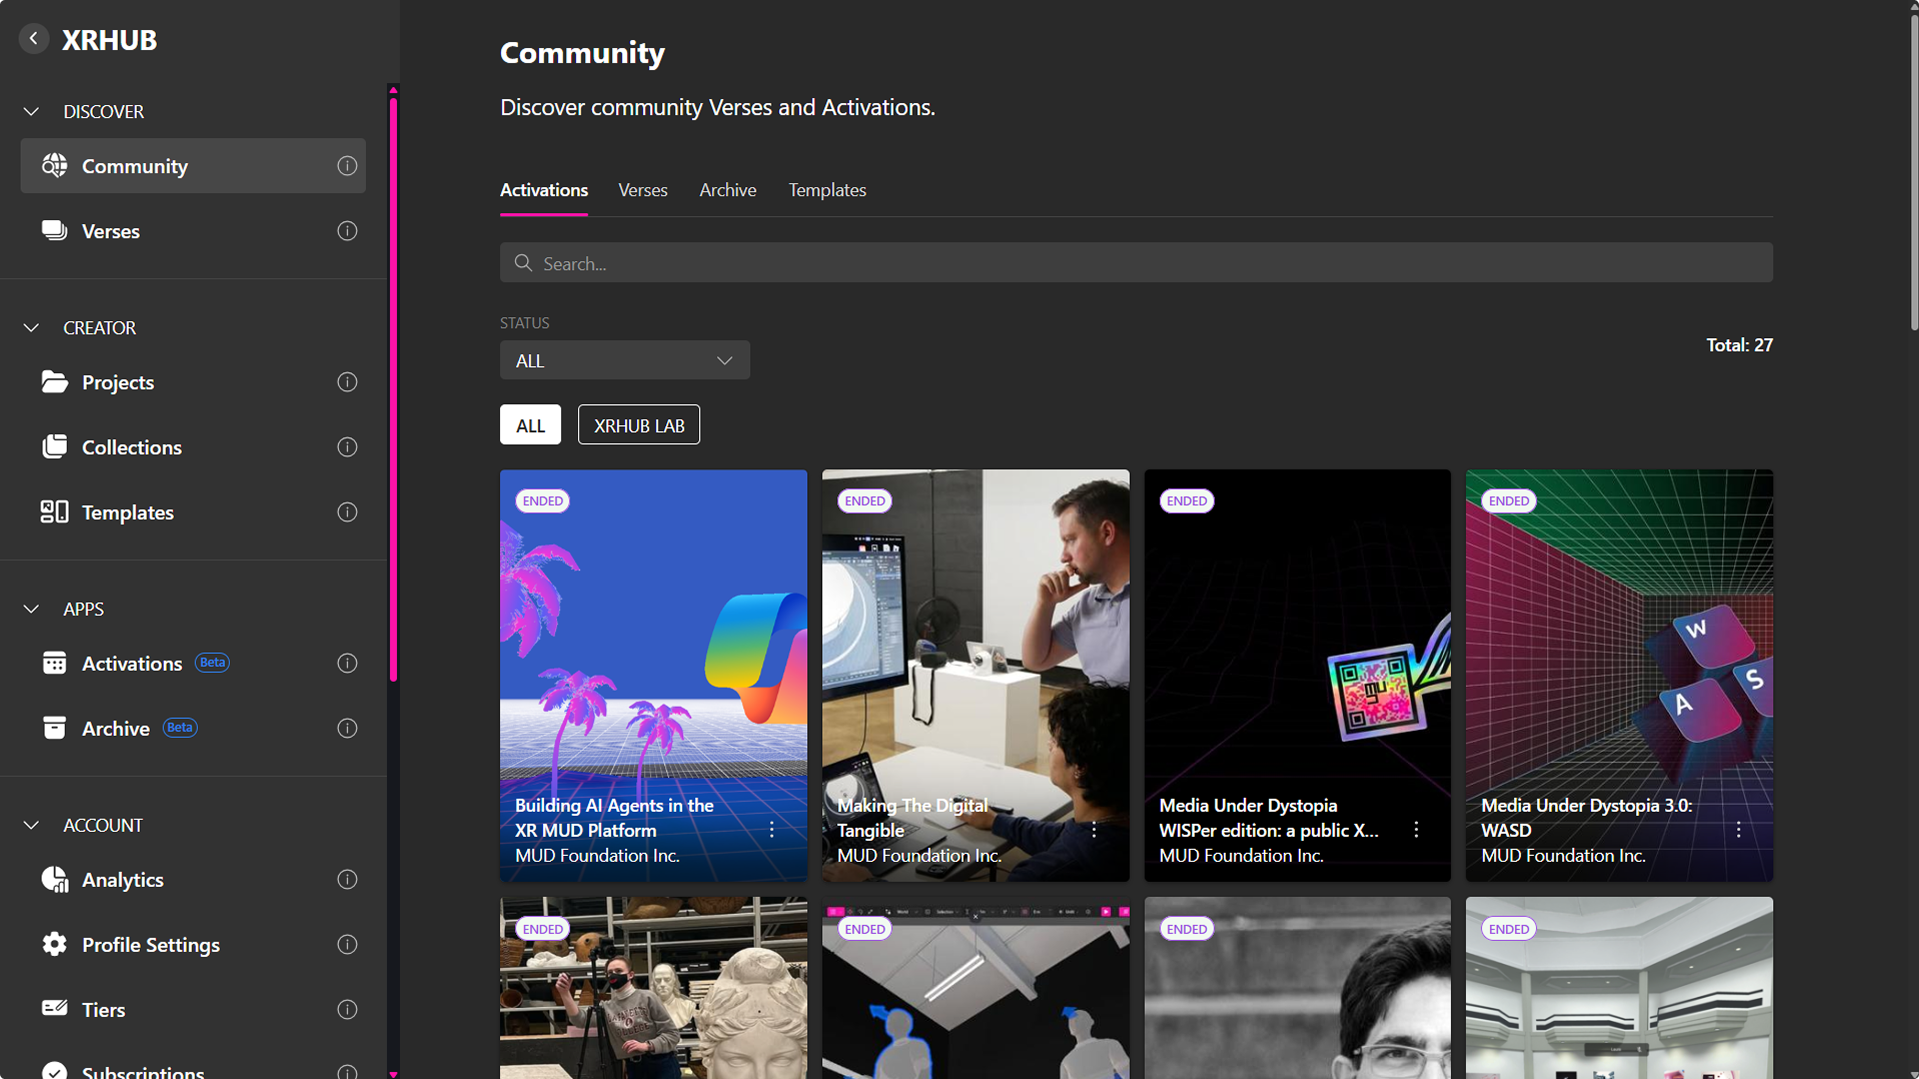1919x1079 pixels.
Task: Open options menu for Media Under Dystopia 3.0
Action: click(1738, 830)
